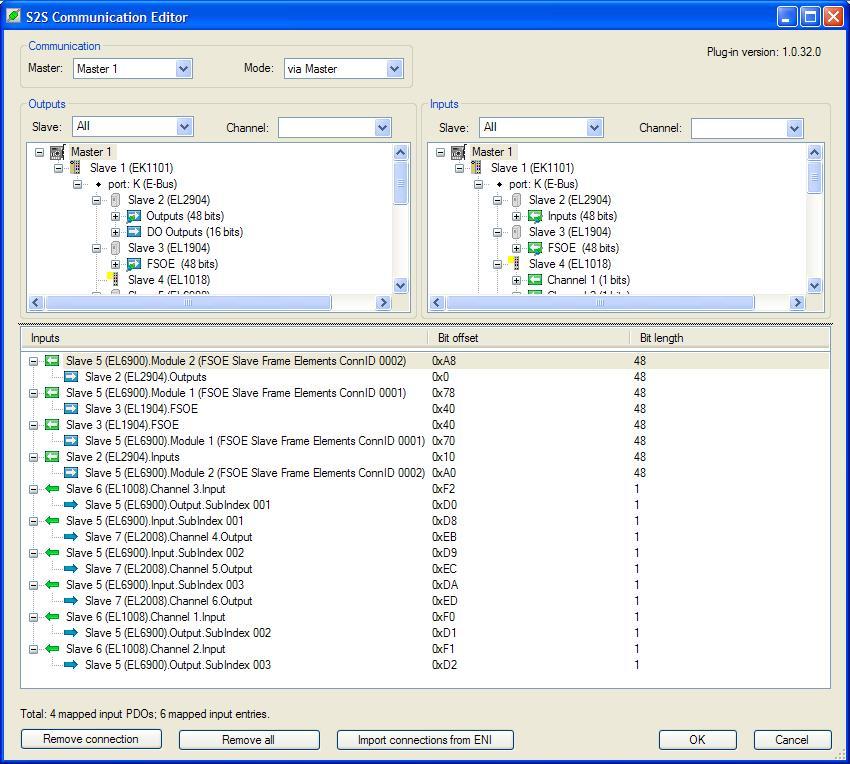Click the Slave 3 (EL1904) terminal icon in Inputs tree
Viewport: 850px width, 764px height.
pyautogui.click(x=517, y=232)
